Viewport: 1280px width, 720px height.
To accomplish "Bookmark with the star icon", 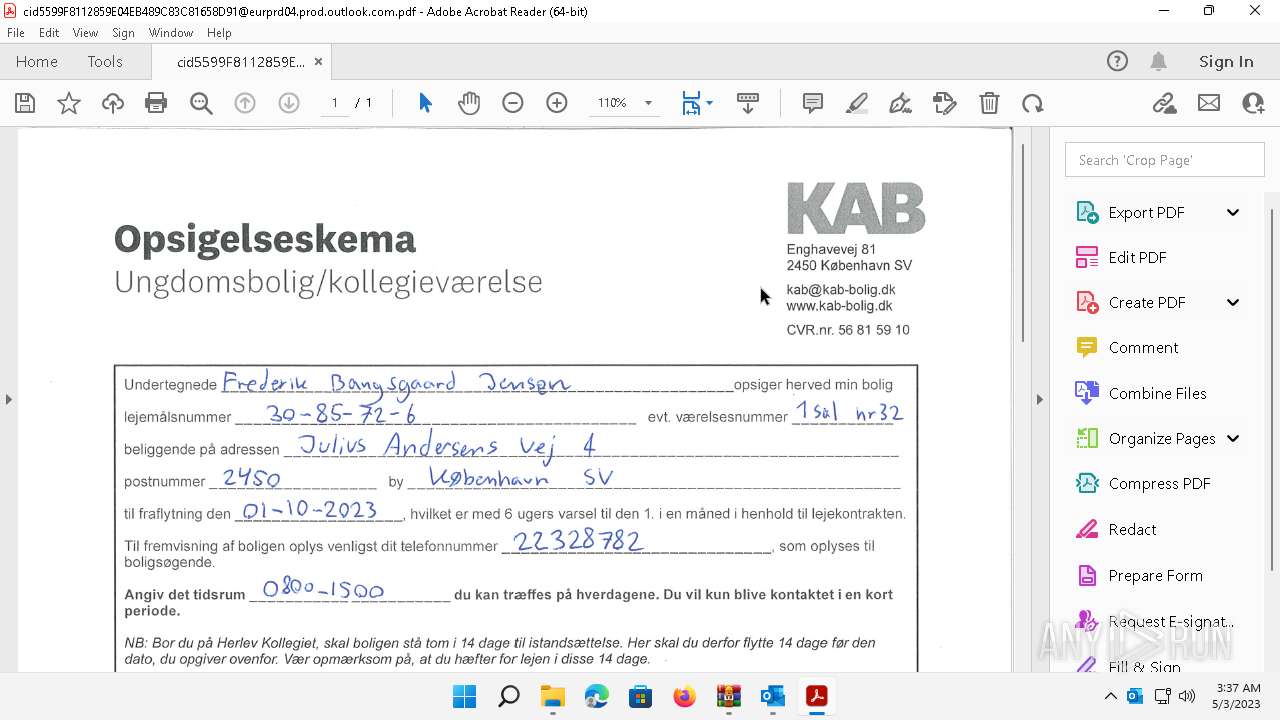I will [69, 103].
